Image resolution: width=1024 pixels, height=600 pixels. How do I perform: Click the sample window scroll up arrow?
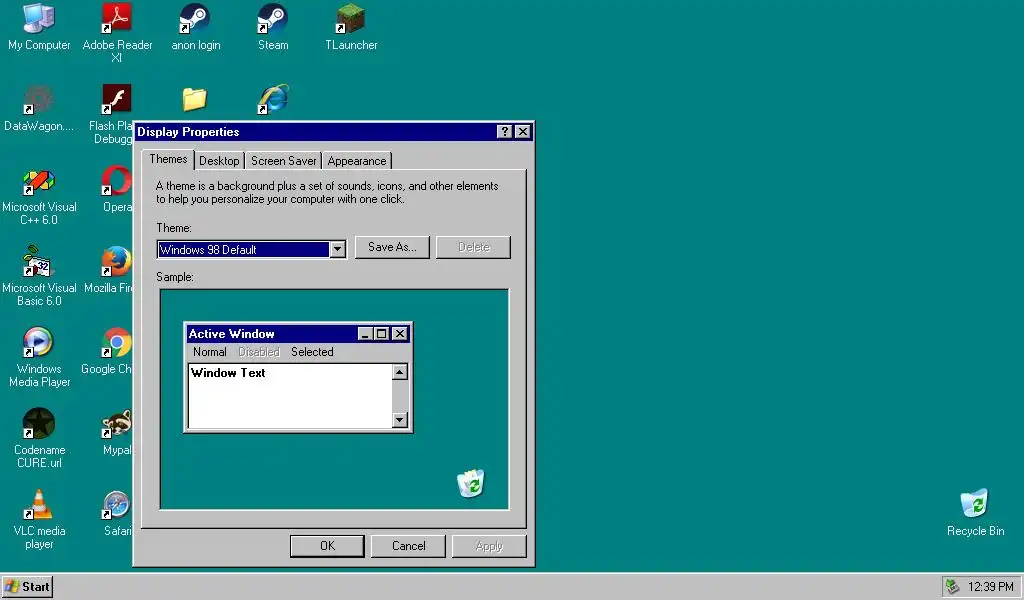(400, 372)
